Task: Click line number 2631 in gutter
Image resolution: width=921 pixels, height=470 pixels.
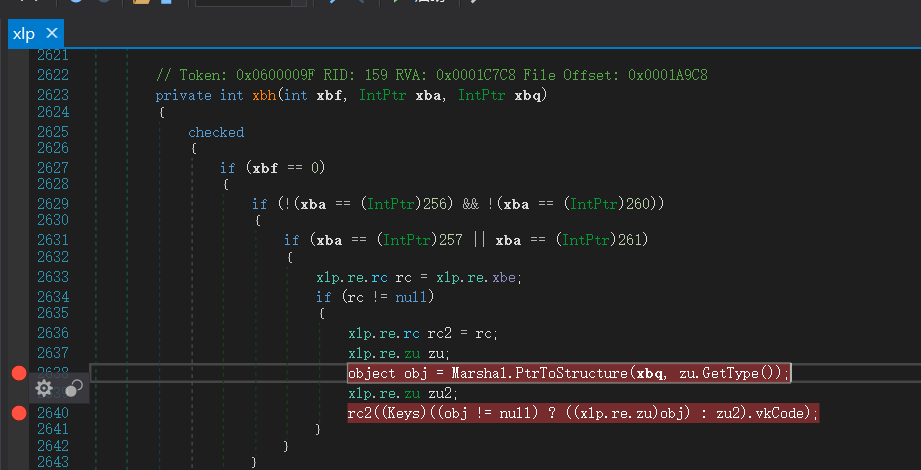Action: (53, 240)
